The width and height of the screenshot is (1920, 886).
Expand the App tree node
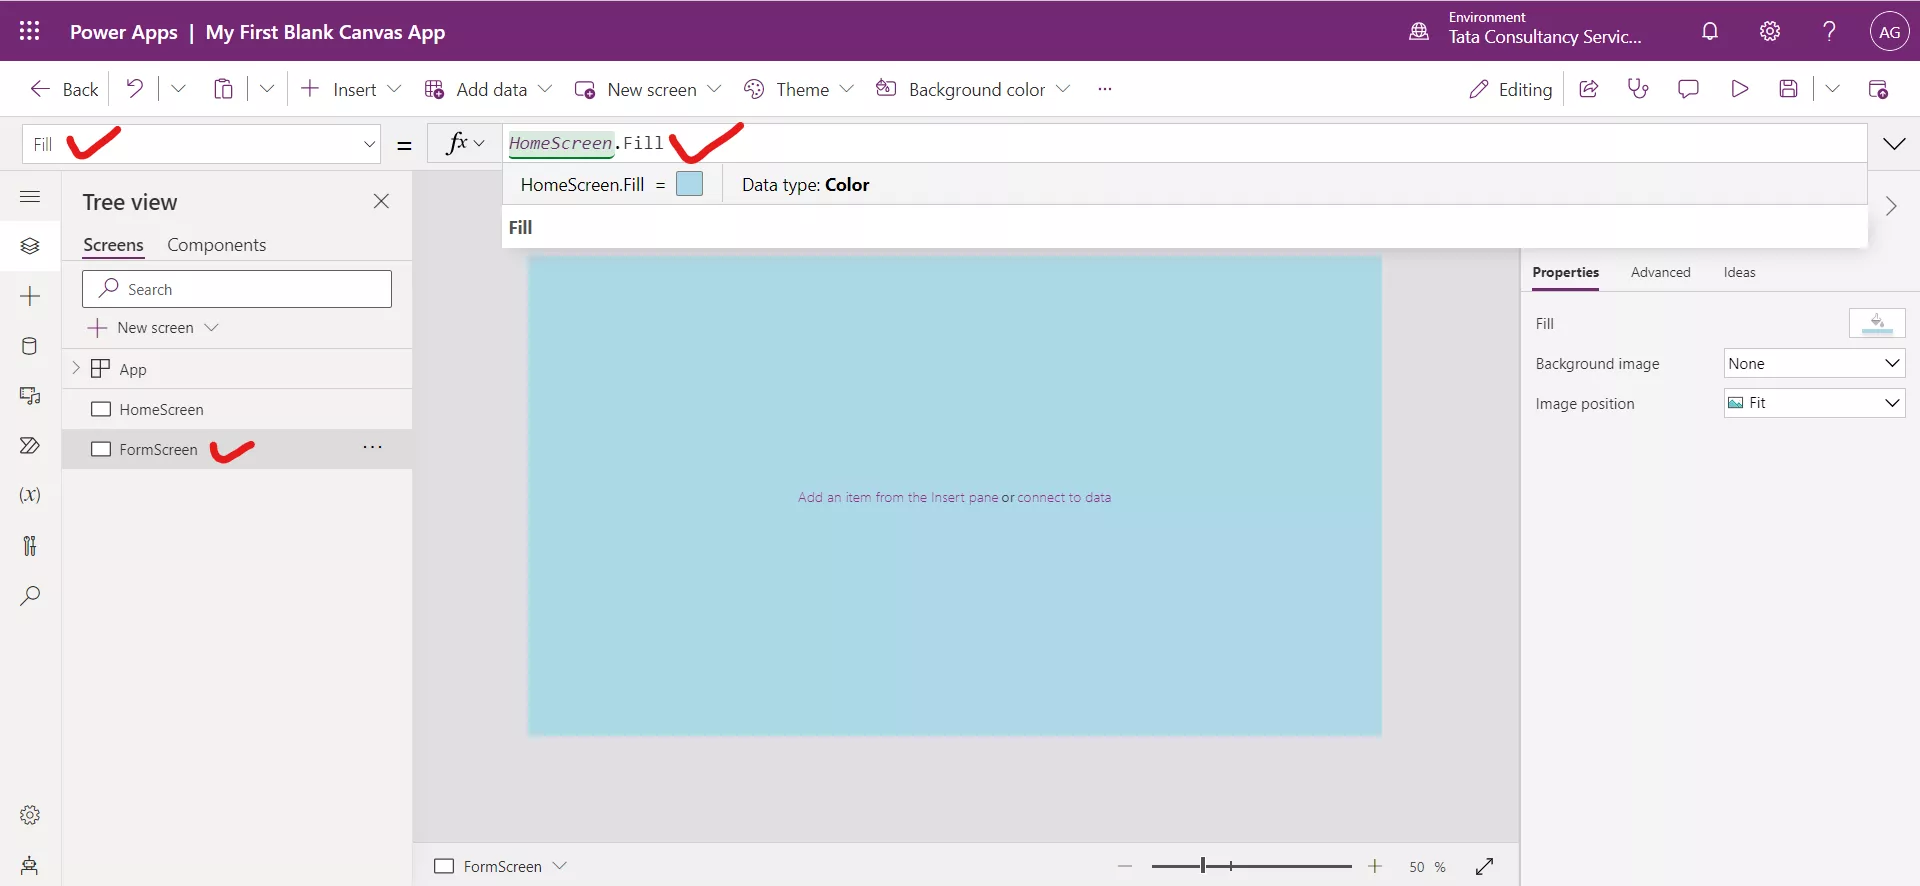click(x=76, y=368)
